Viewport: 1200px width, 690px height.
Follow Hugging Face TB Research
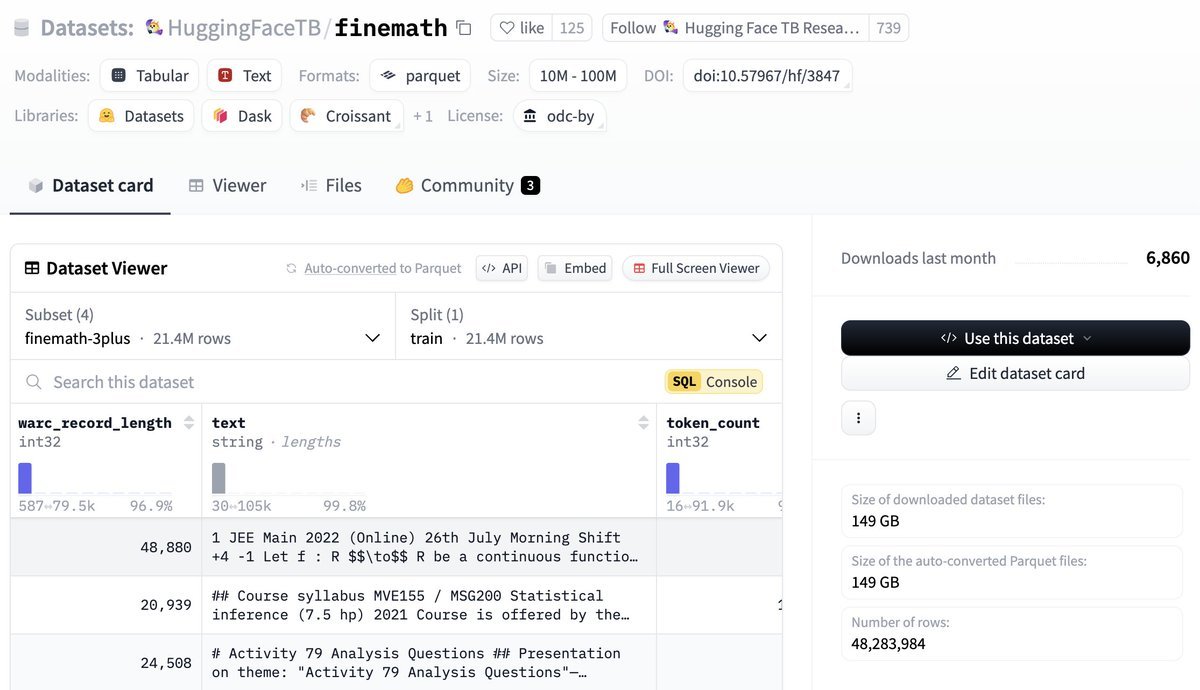point(735,28)
